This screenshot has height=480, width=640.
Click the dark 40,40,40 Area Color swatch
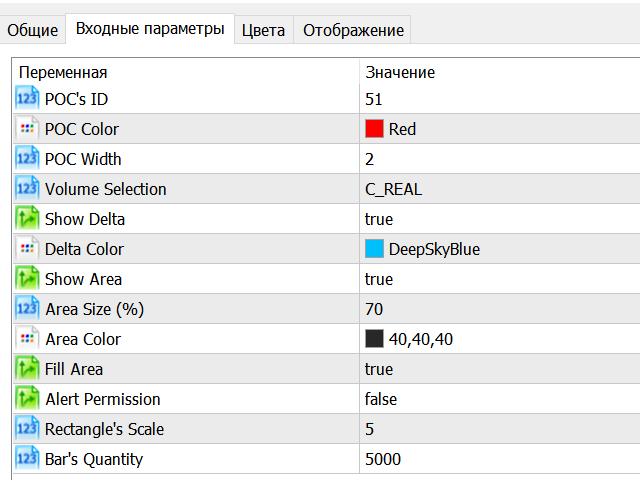(x=374, y=339)
